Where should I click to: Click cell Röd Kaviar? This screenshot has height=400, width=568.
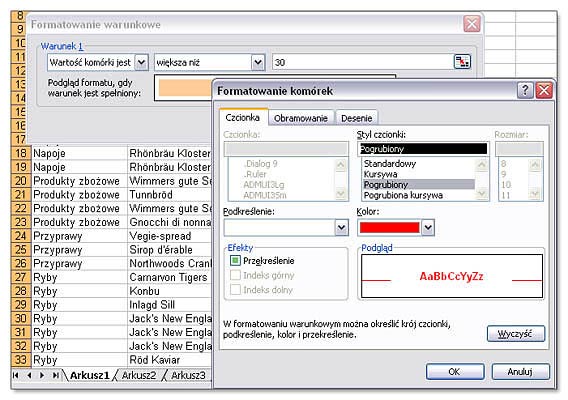click(170, 360)
